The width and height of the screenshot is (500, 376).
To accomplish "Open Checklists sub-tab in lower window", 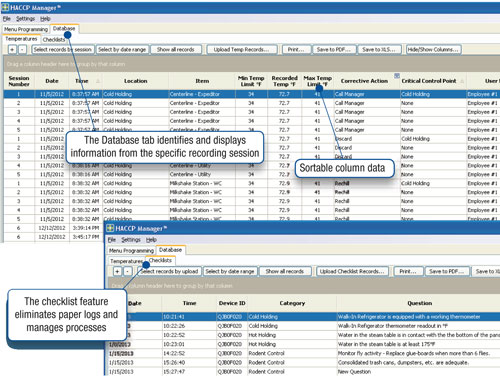I will [x=160, y=261].
